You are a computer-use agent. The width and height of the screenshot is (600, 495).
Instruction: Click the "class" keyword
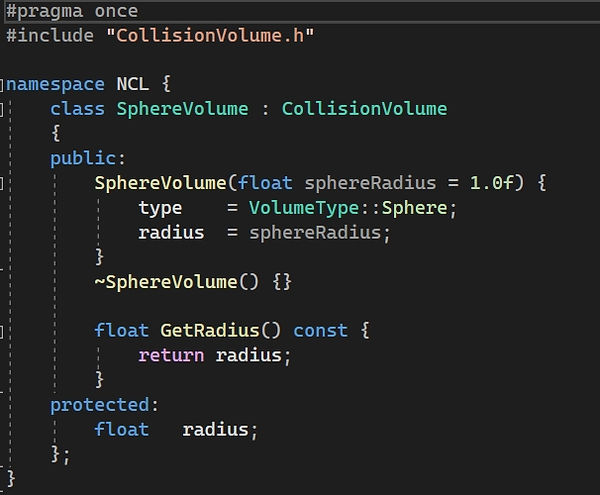point(77,109)
